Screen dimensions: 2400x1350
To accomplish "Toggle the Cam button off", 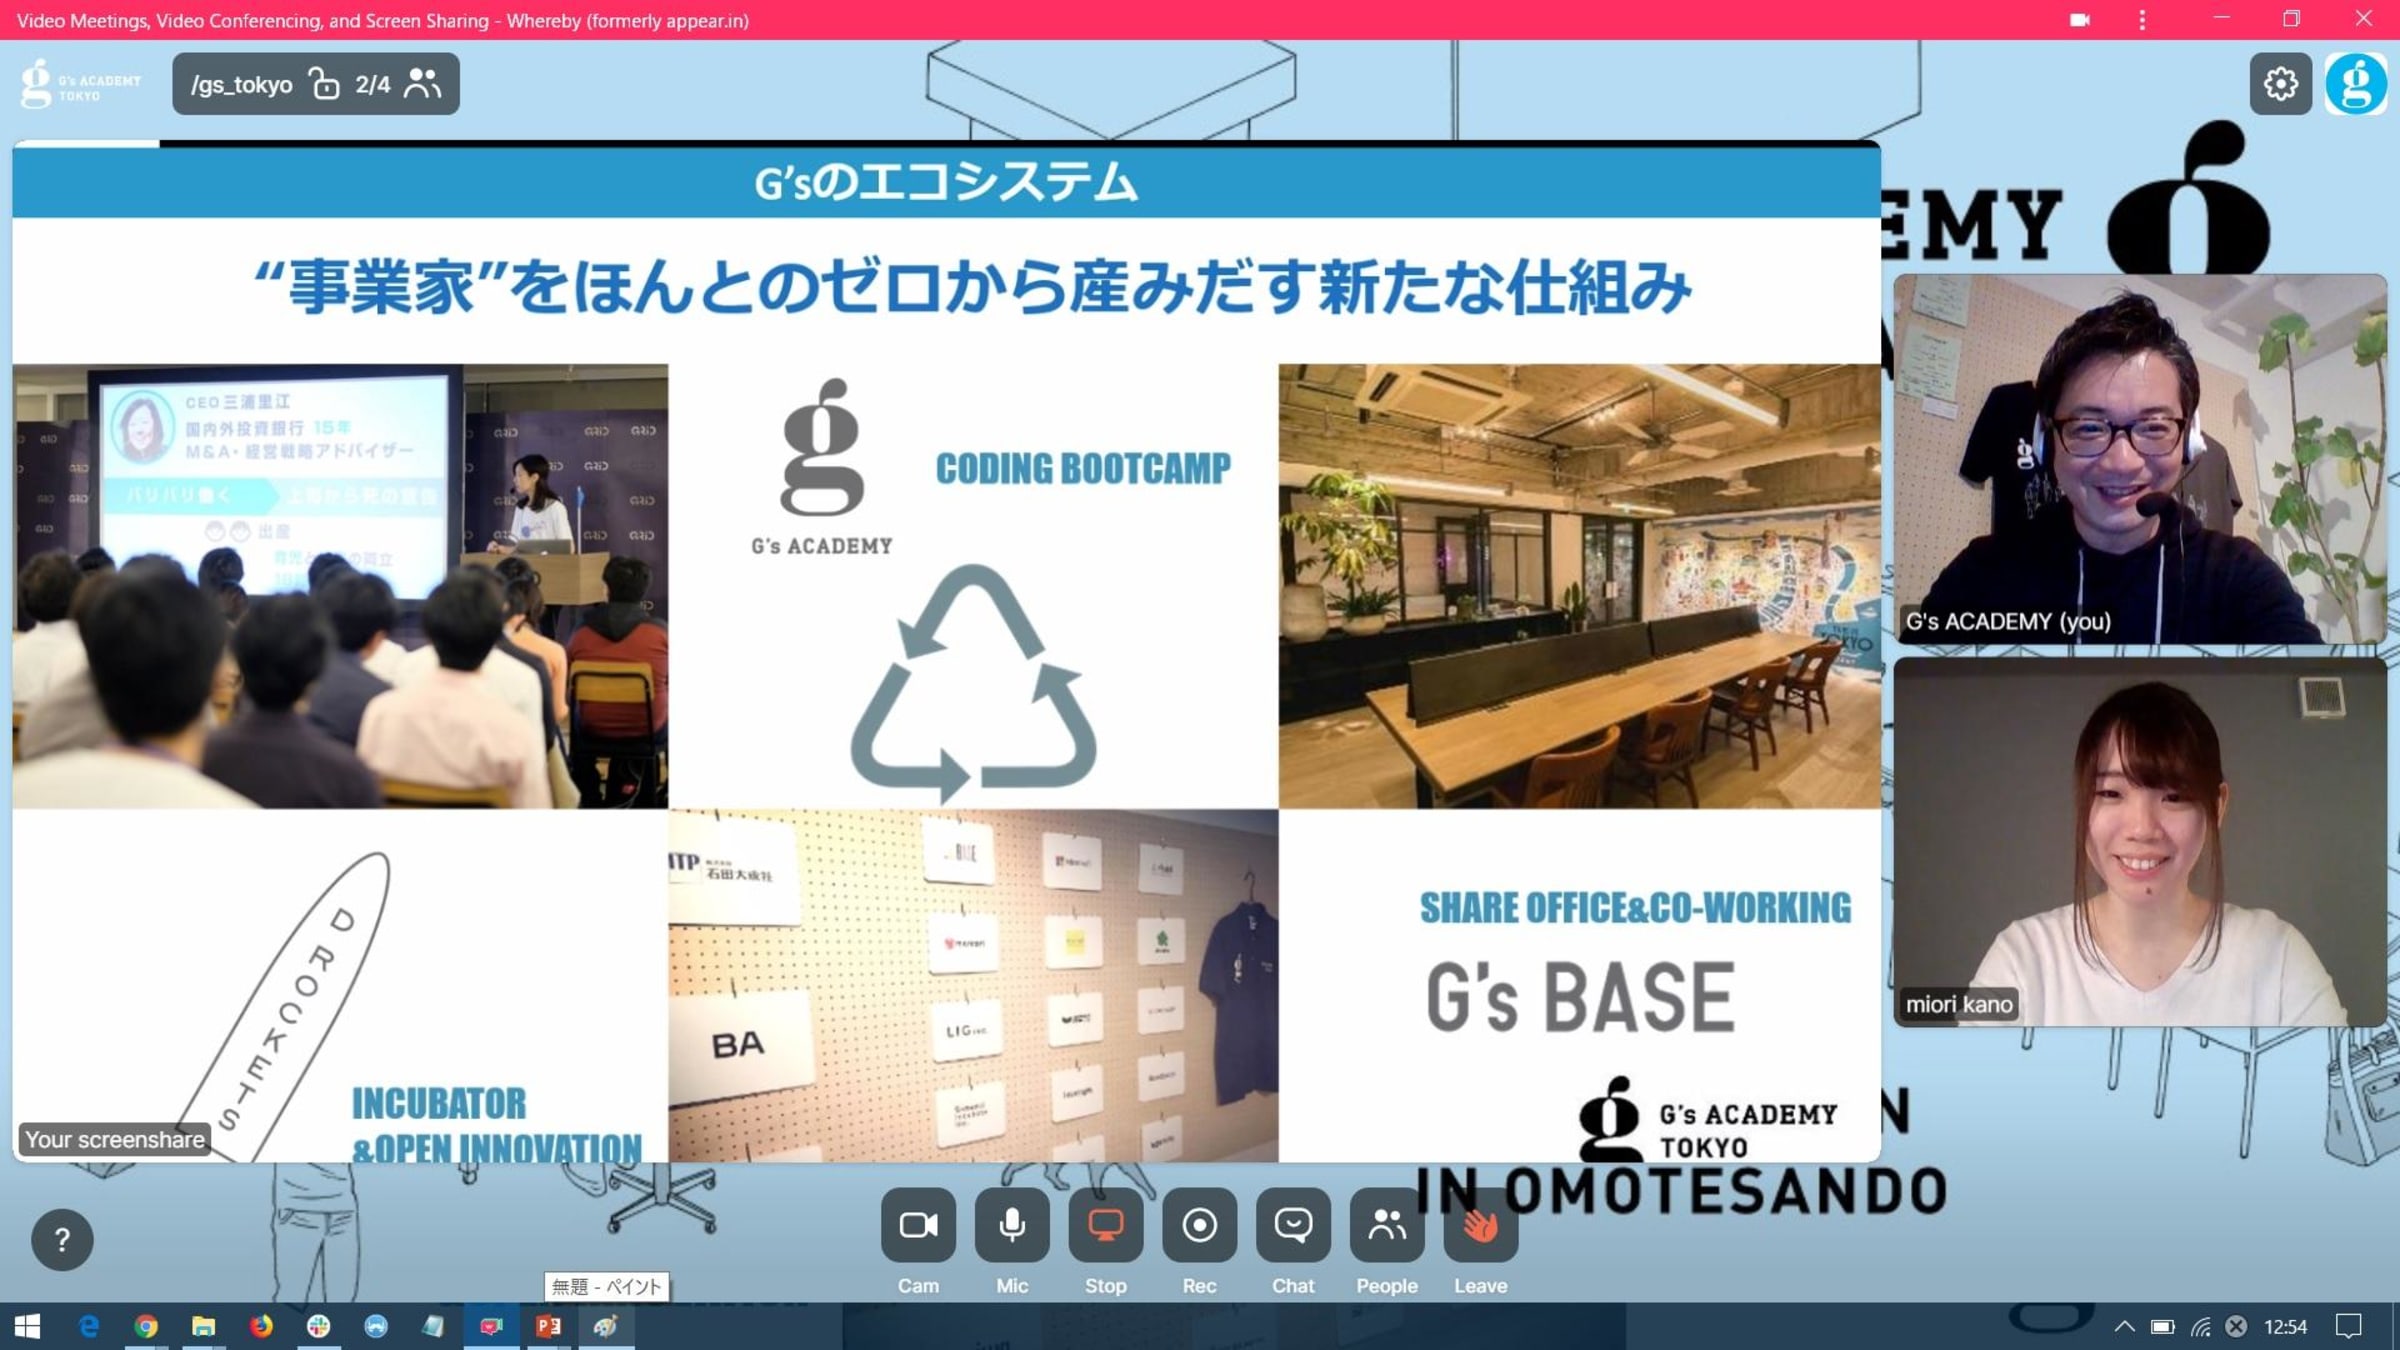I will coord(918,1225).
